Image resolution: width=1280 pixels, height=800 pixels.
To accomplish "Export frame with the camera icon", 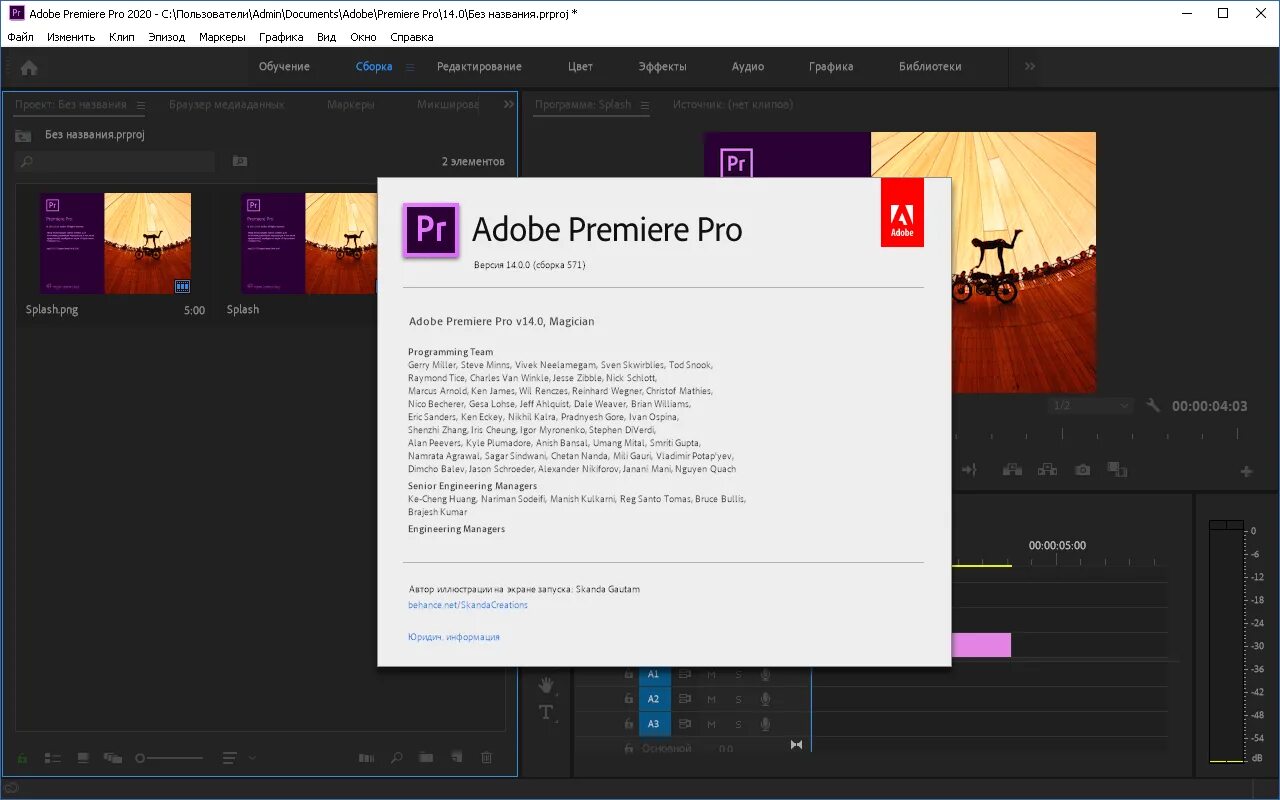I will point(1082,470).
